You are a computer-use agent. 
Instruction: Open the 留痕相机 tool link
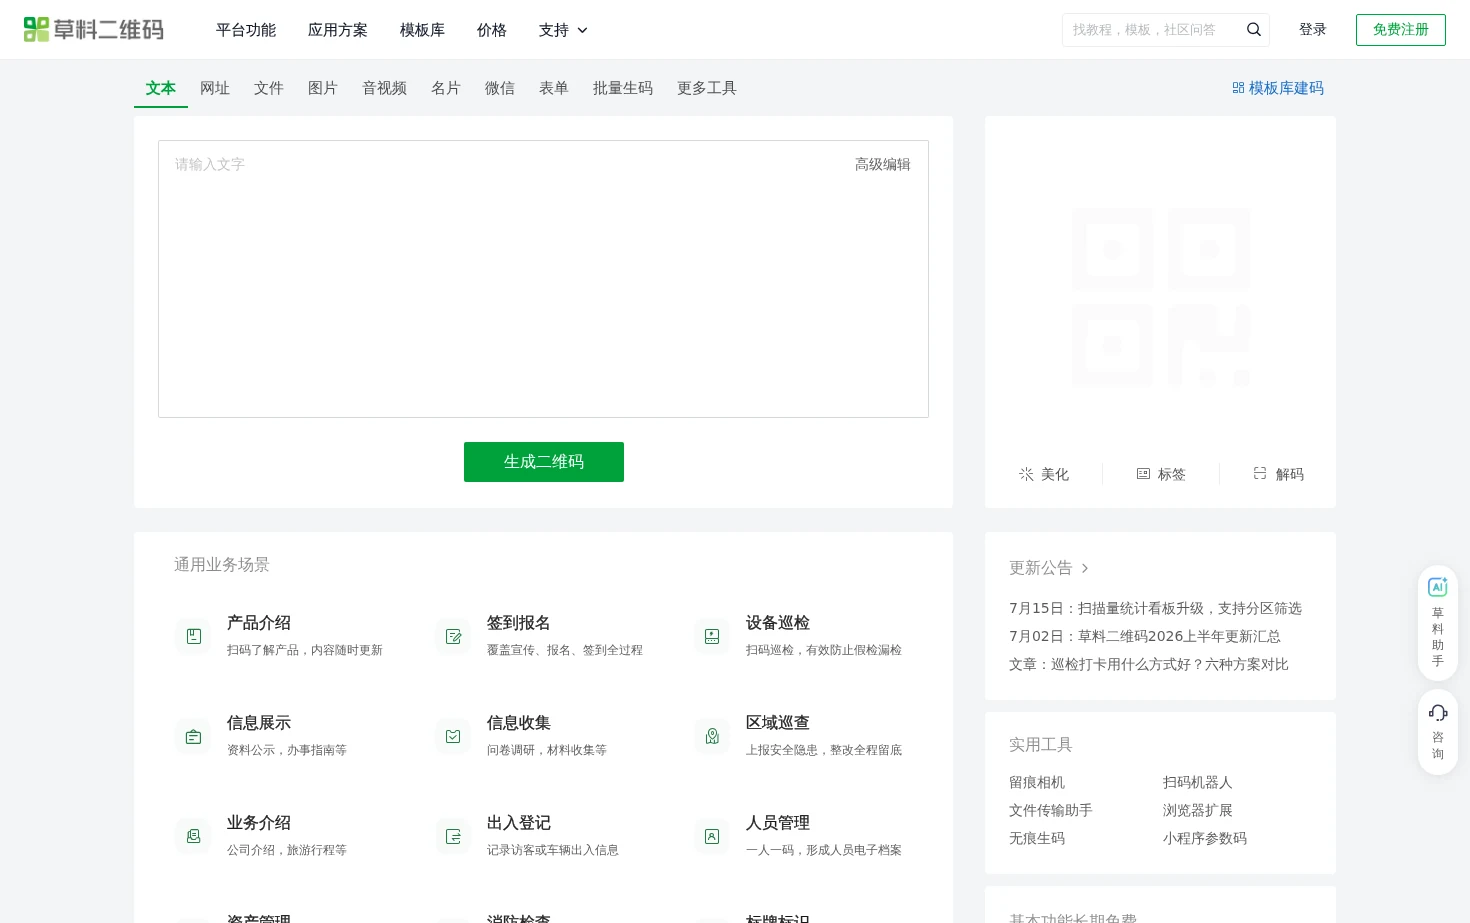(1037, 782)
